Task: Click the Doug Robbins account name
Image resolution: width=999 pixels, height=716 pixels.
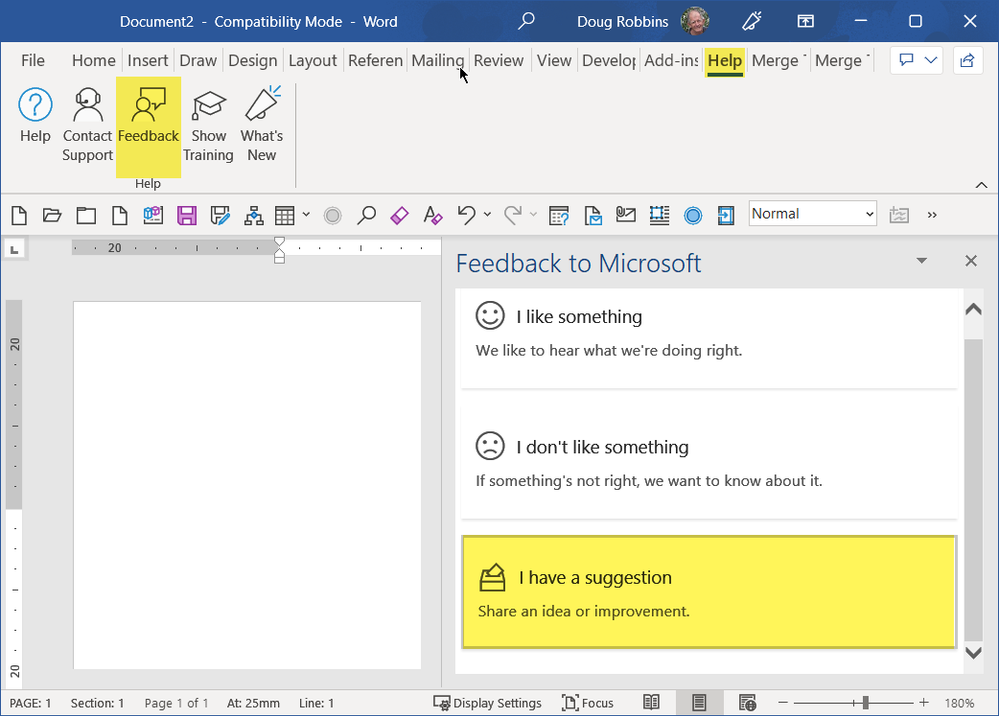Action: (622, 21)
